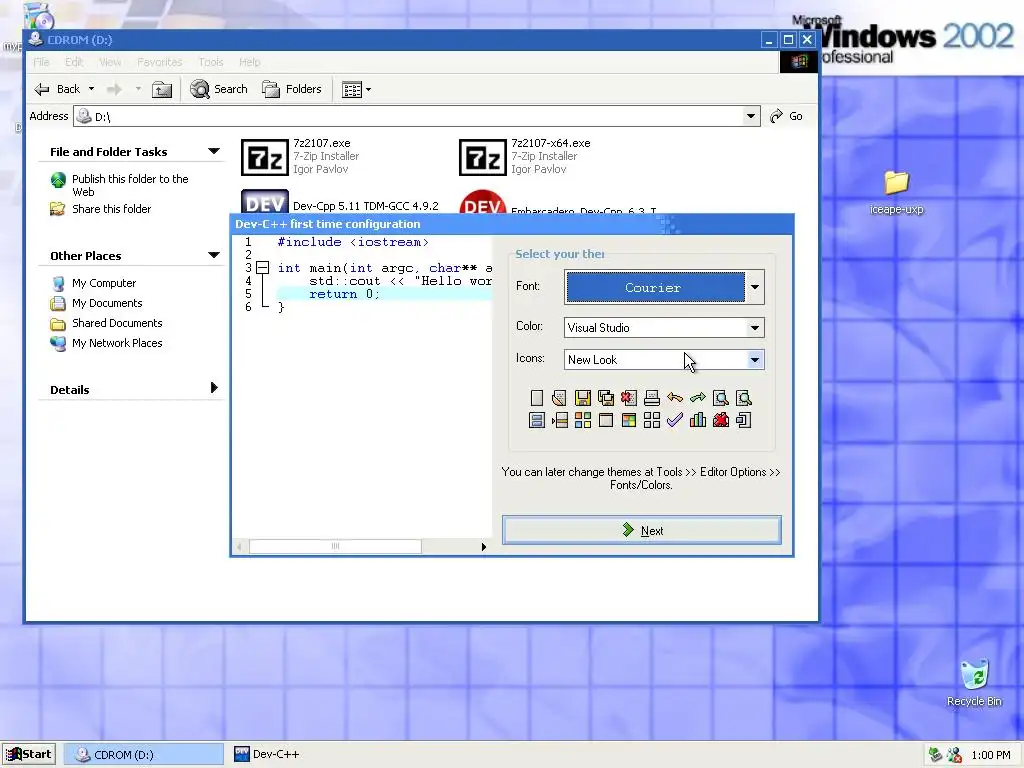Image resolution: width=1024 pixels, height=768 pixels.
Task: Click the four grey squares Rebuild All icon
Action: tap(652, 421)
